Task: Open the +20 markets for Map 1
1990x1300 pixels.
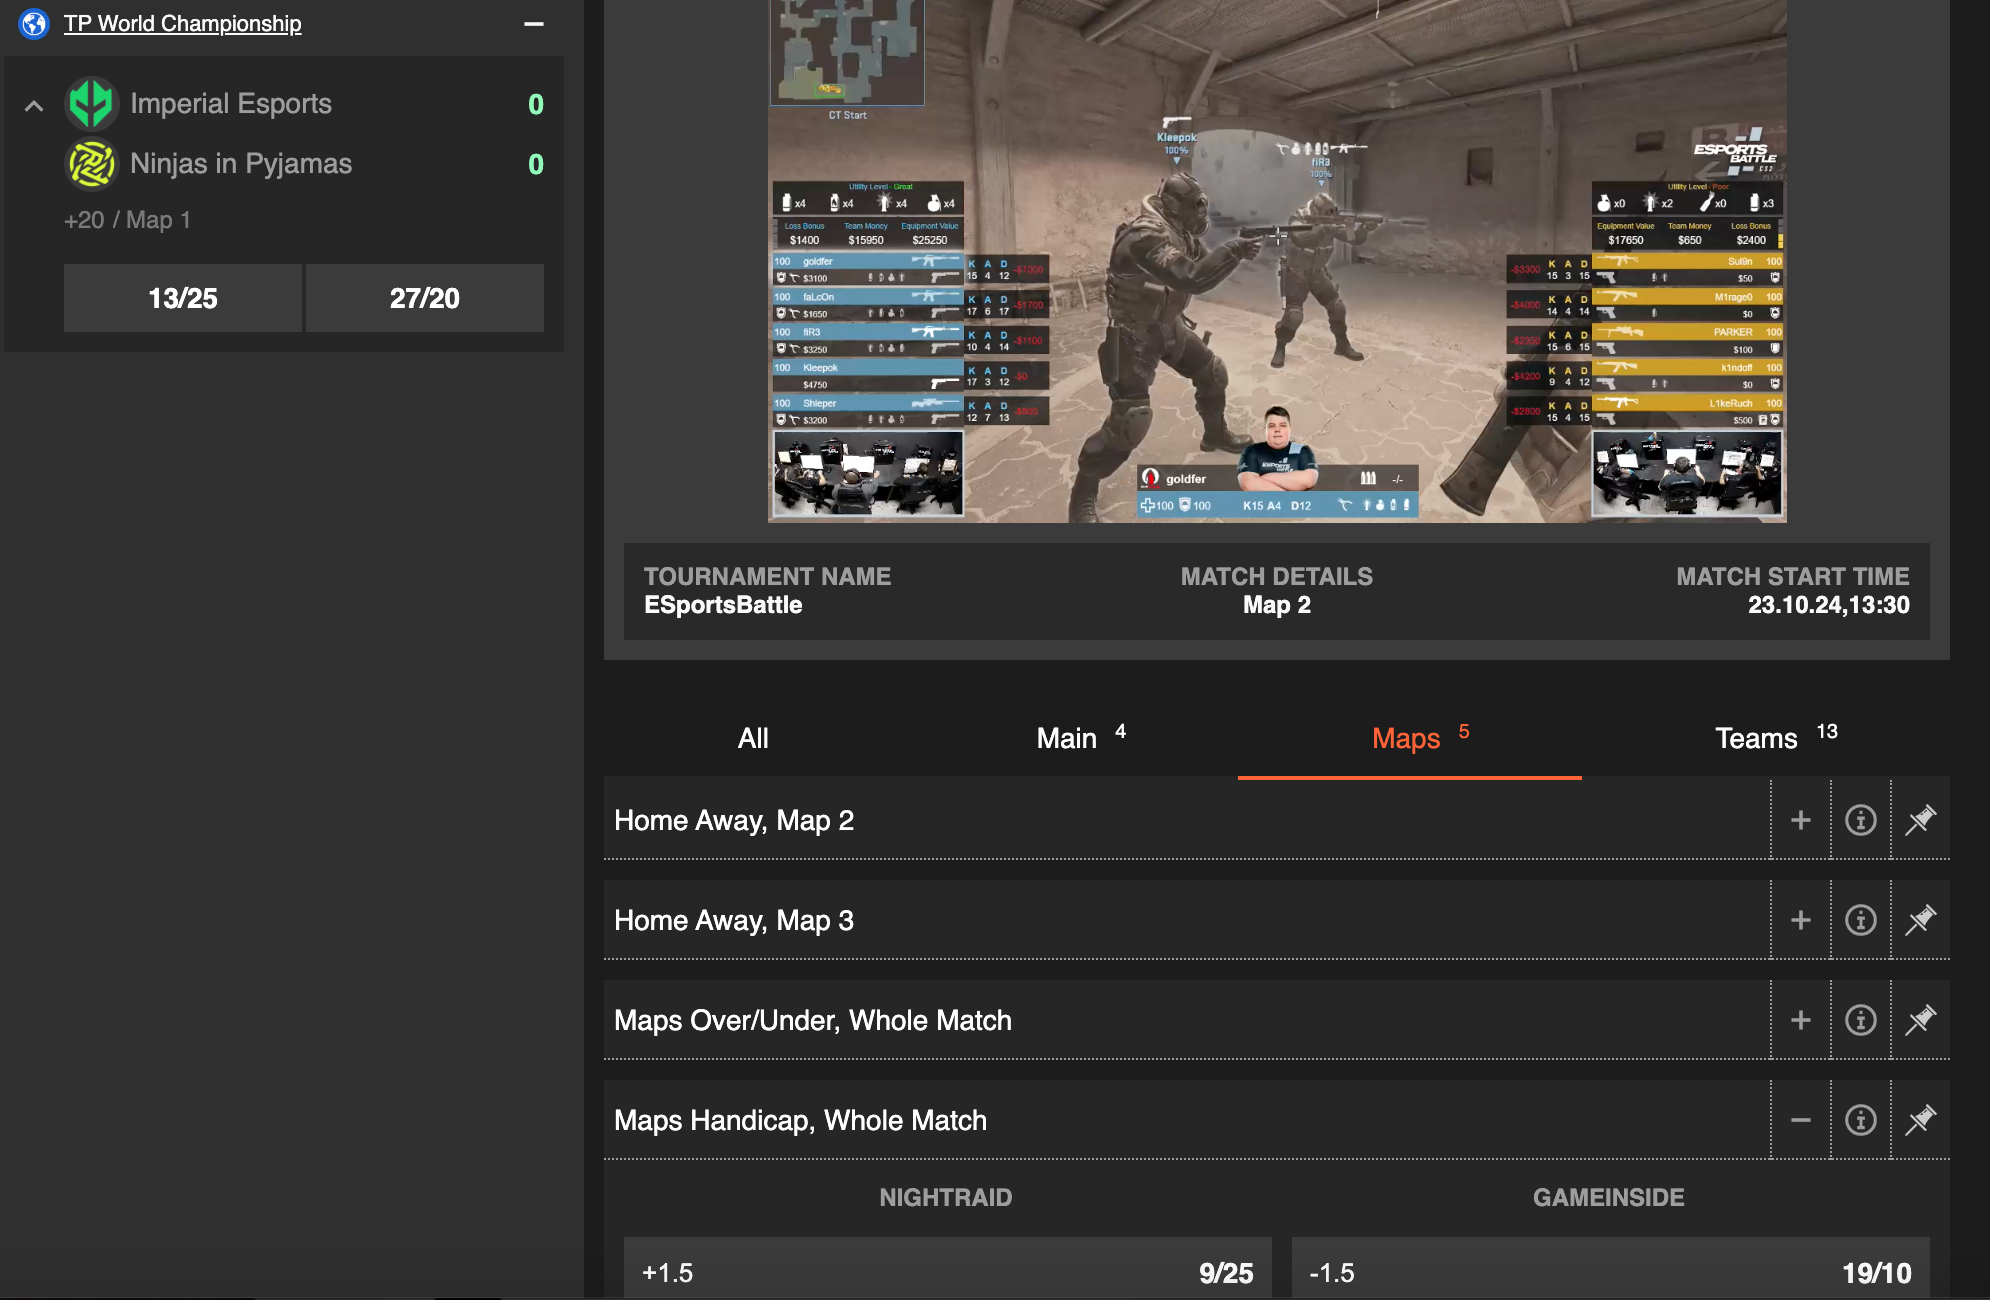Action: click(127, 220)
